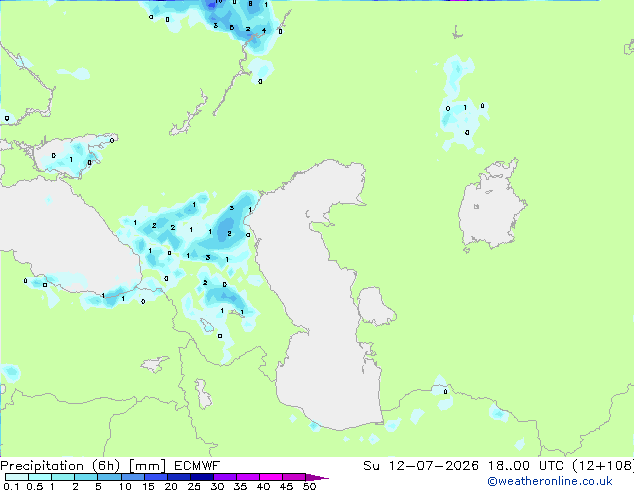Click the '30' legend scale label
Viewport: 634px width, 490px height.
coord(217,486)
